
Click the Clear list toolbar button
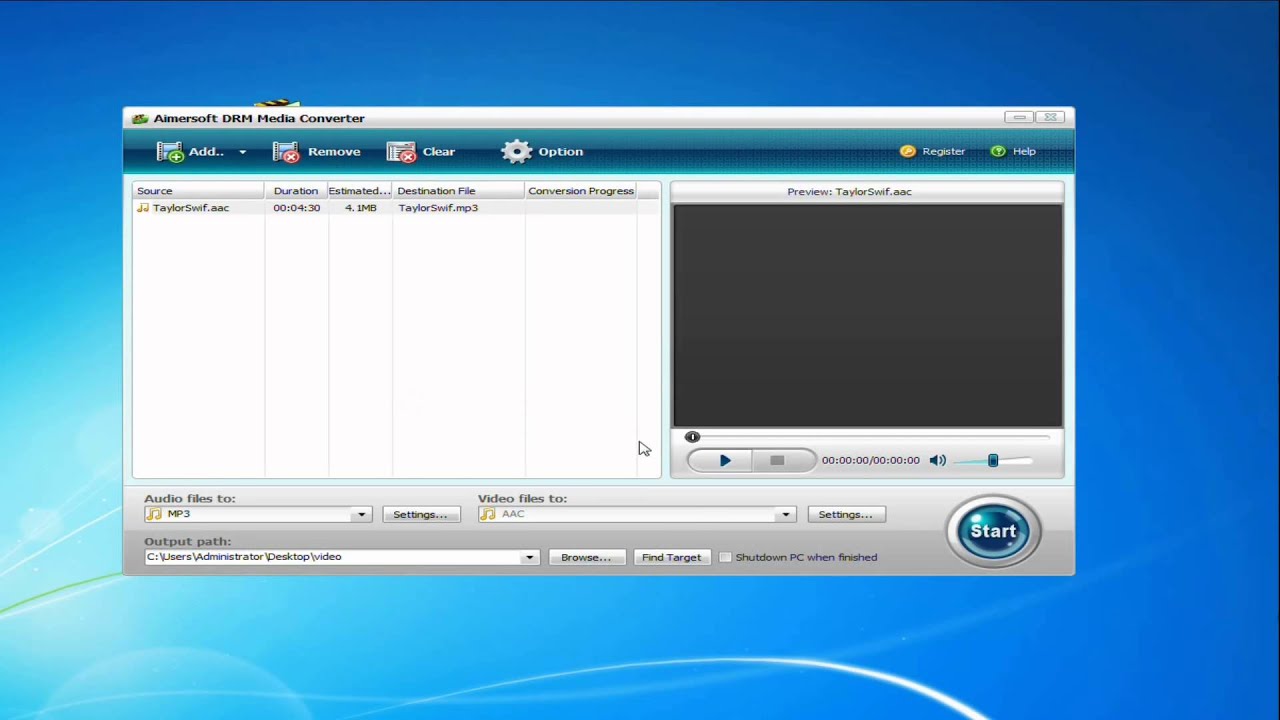421,152
